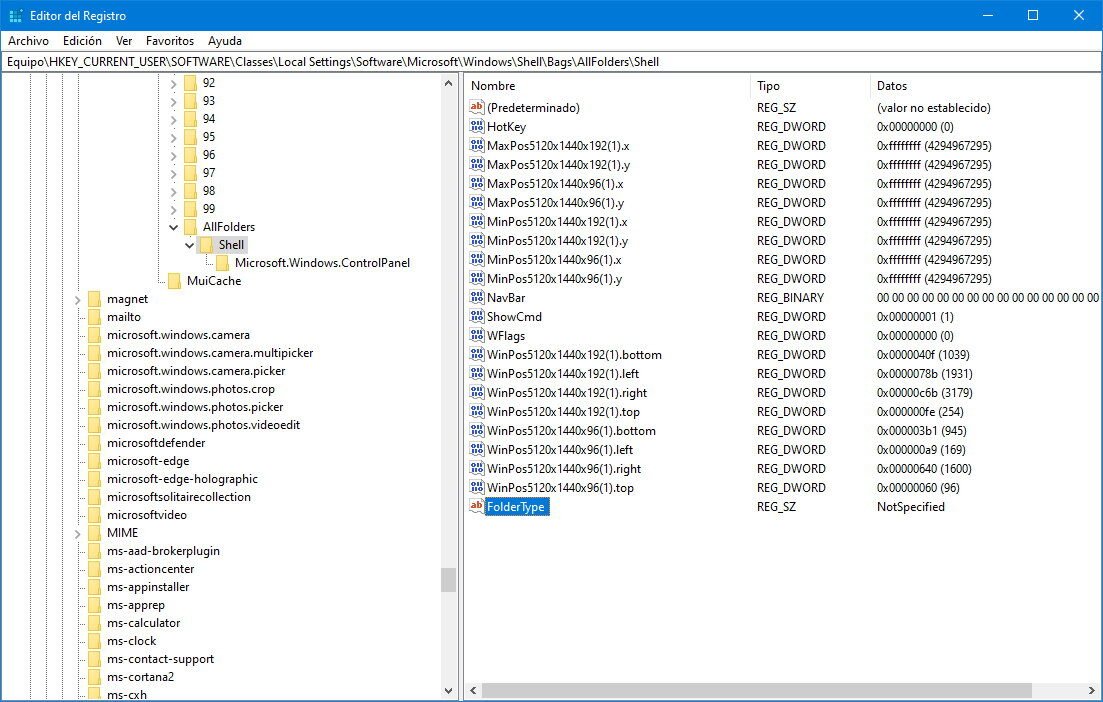Click the folder icon of microsoft-edge key
Image resolution: width=1103 pixels, height=702 pixels.
tap(95, 461)
